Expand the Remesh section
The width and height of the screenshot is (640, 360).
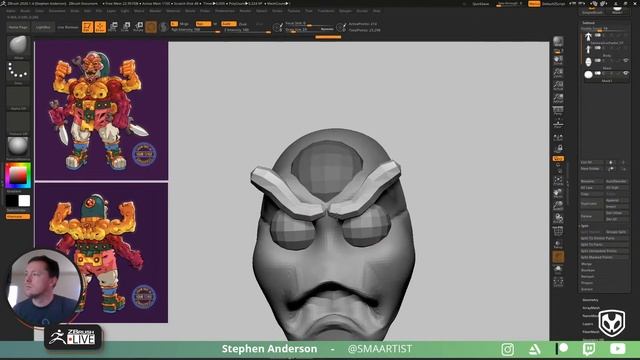pyautogui.click(x=587, y=276)
